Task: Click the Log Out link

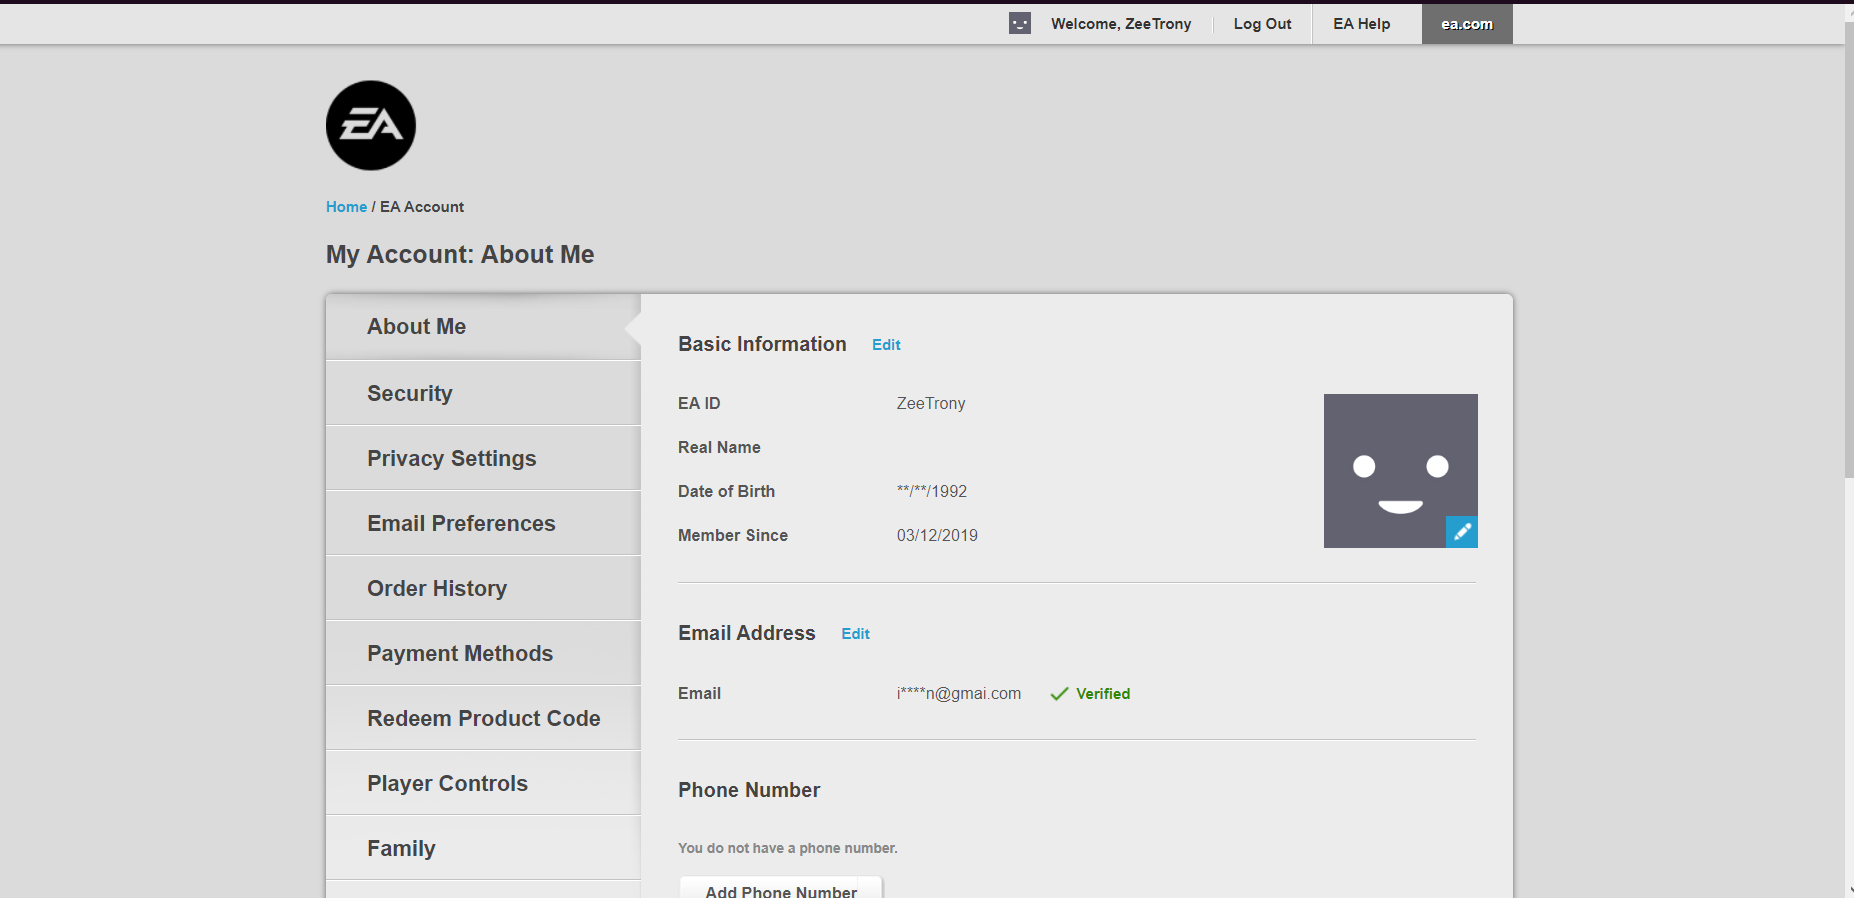Action: pyautogui.click(x=1262, y=24)
